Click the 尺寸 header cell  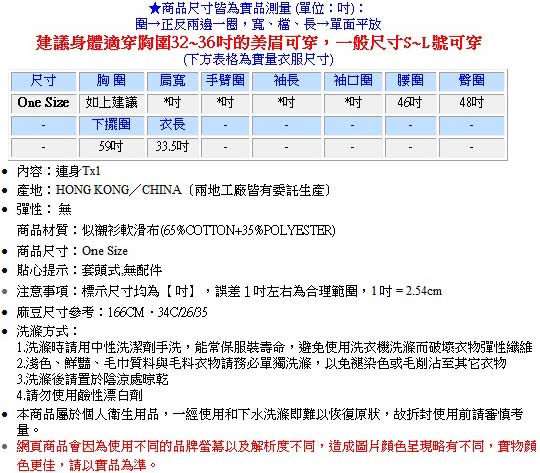[x=43, y=81]
